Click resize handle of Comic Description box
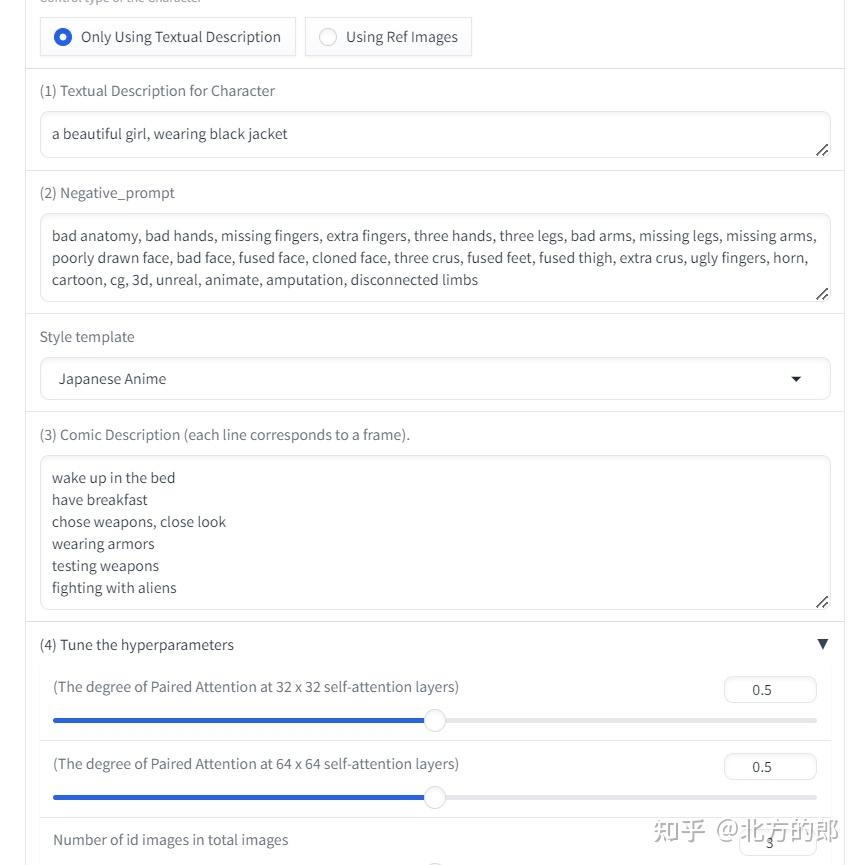This screenshot has height=865, width=861. pos(821,602)
